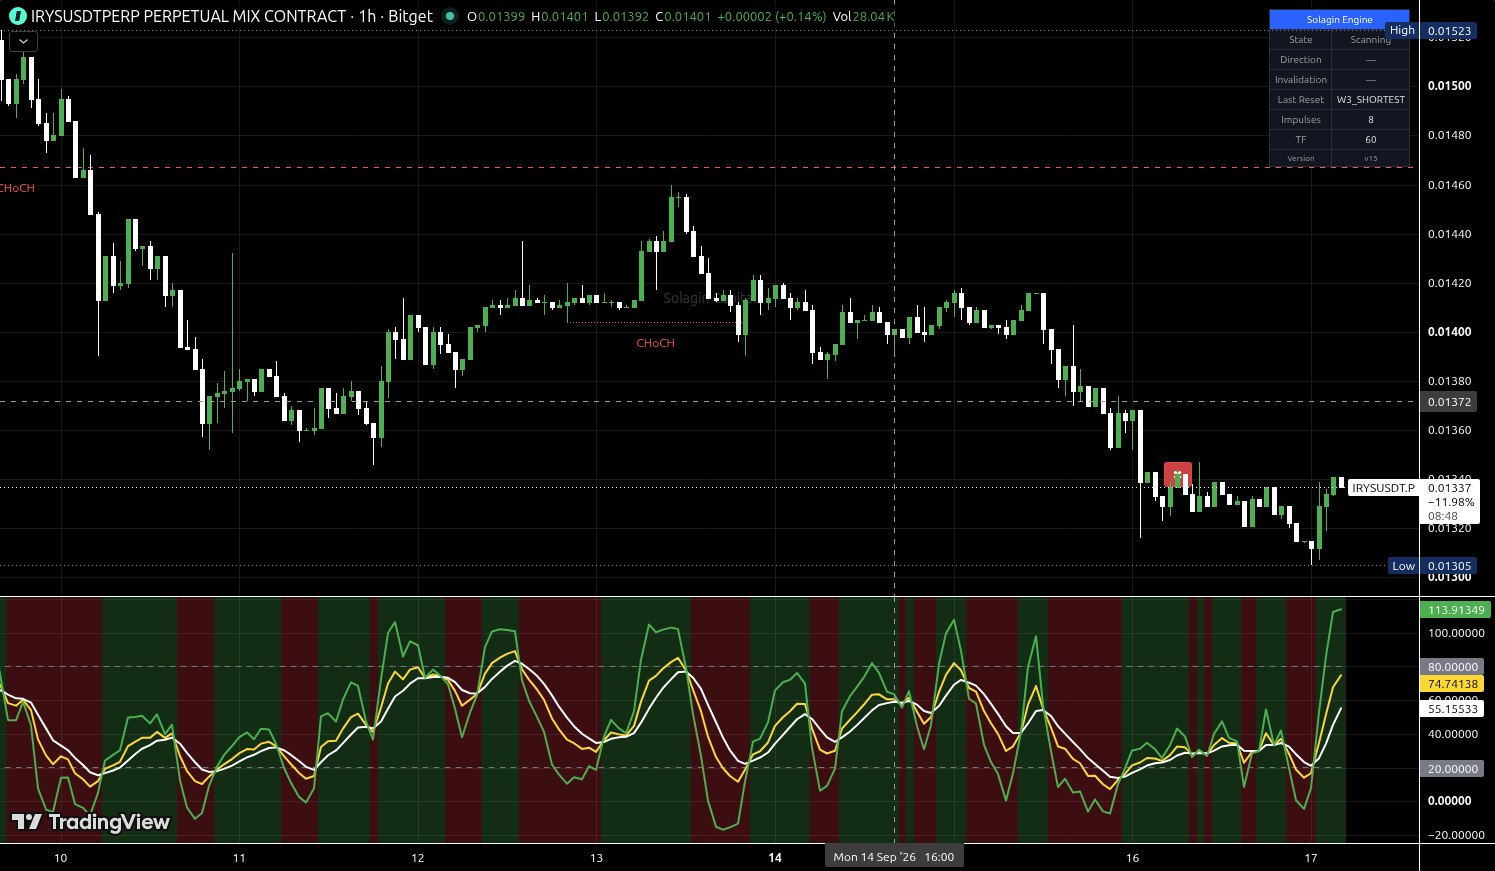The image size is (1495, 871).
Task: Click the High 0.01523 price label
Action: coord(1431,31)
